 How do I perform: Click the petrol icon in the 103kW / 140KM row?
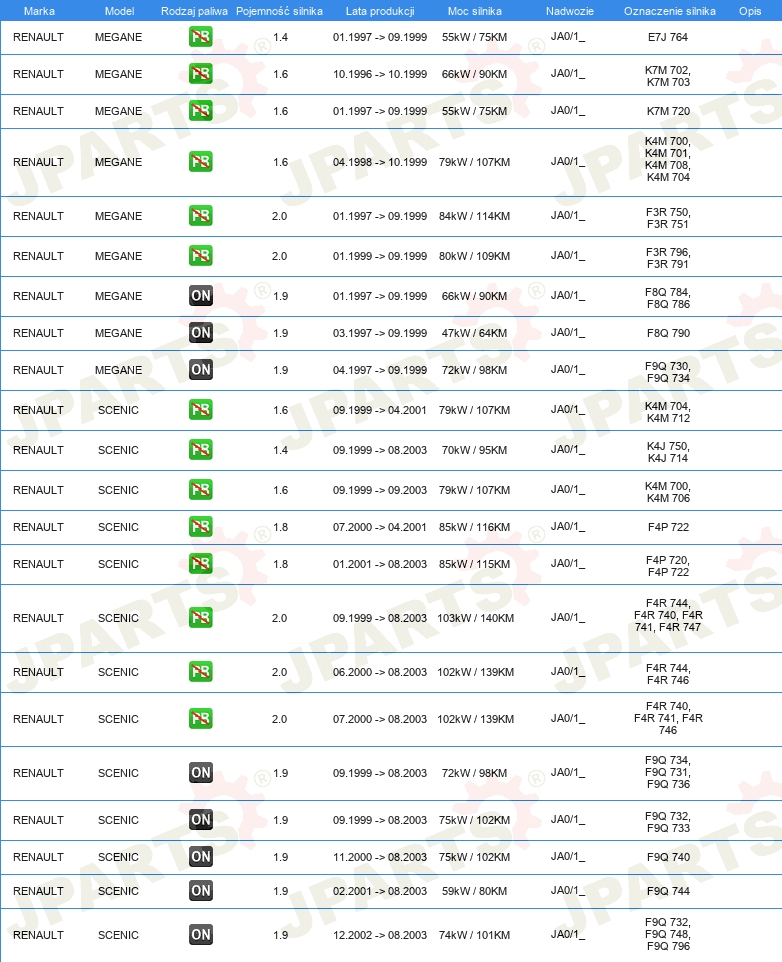201,617
